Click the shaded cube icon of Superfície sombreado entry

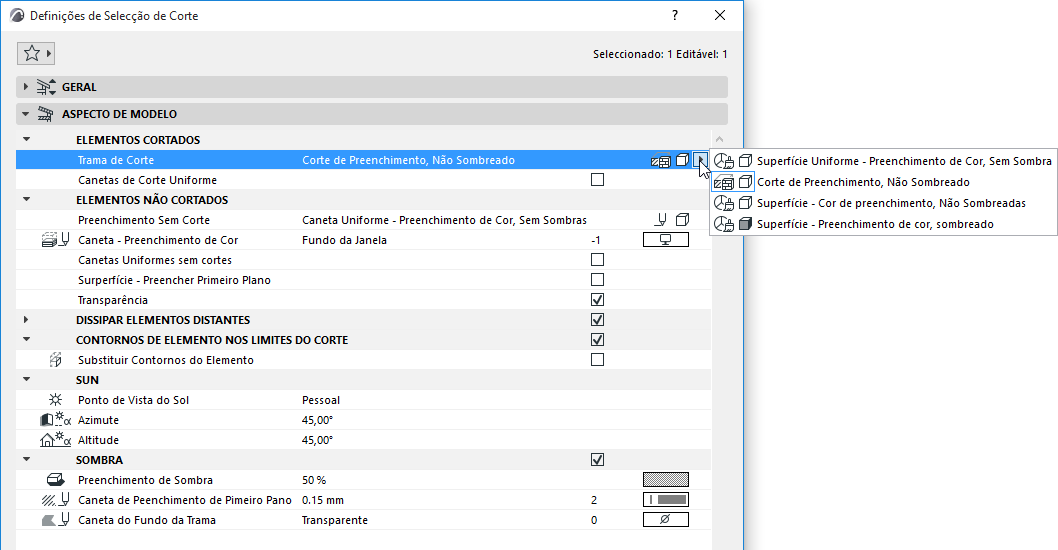point(746,224)
